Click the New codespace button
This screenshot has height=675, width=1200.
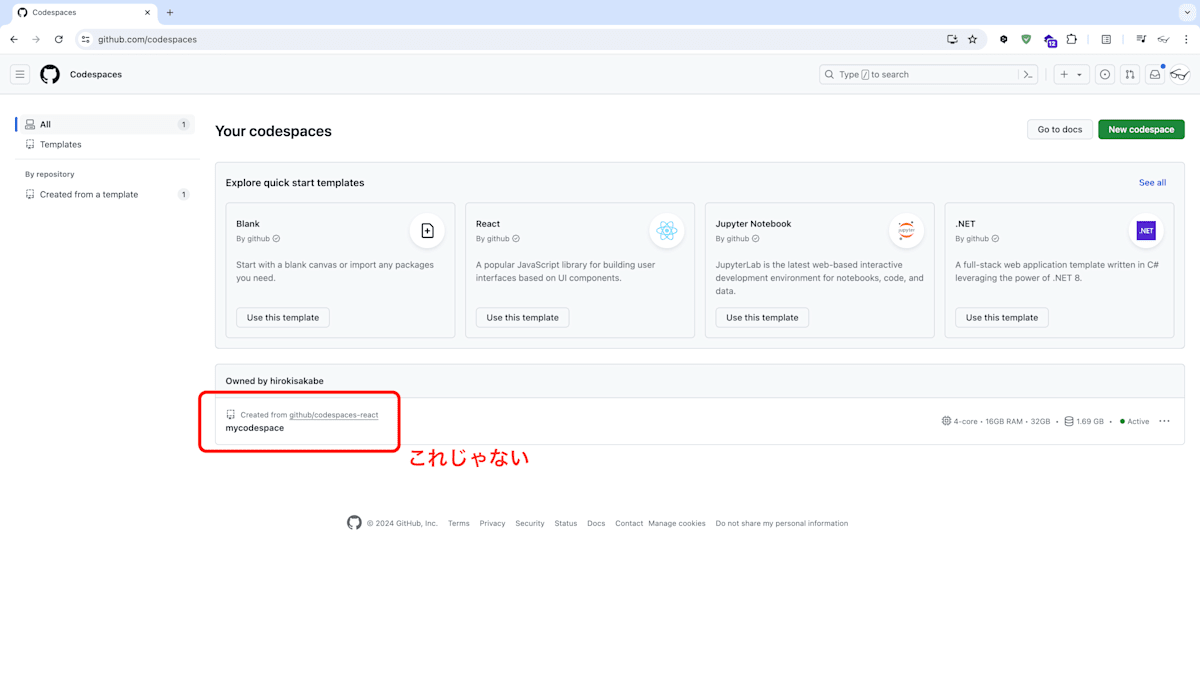coord(1141,129)
